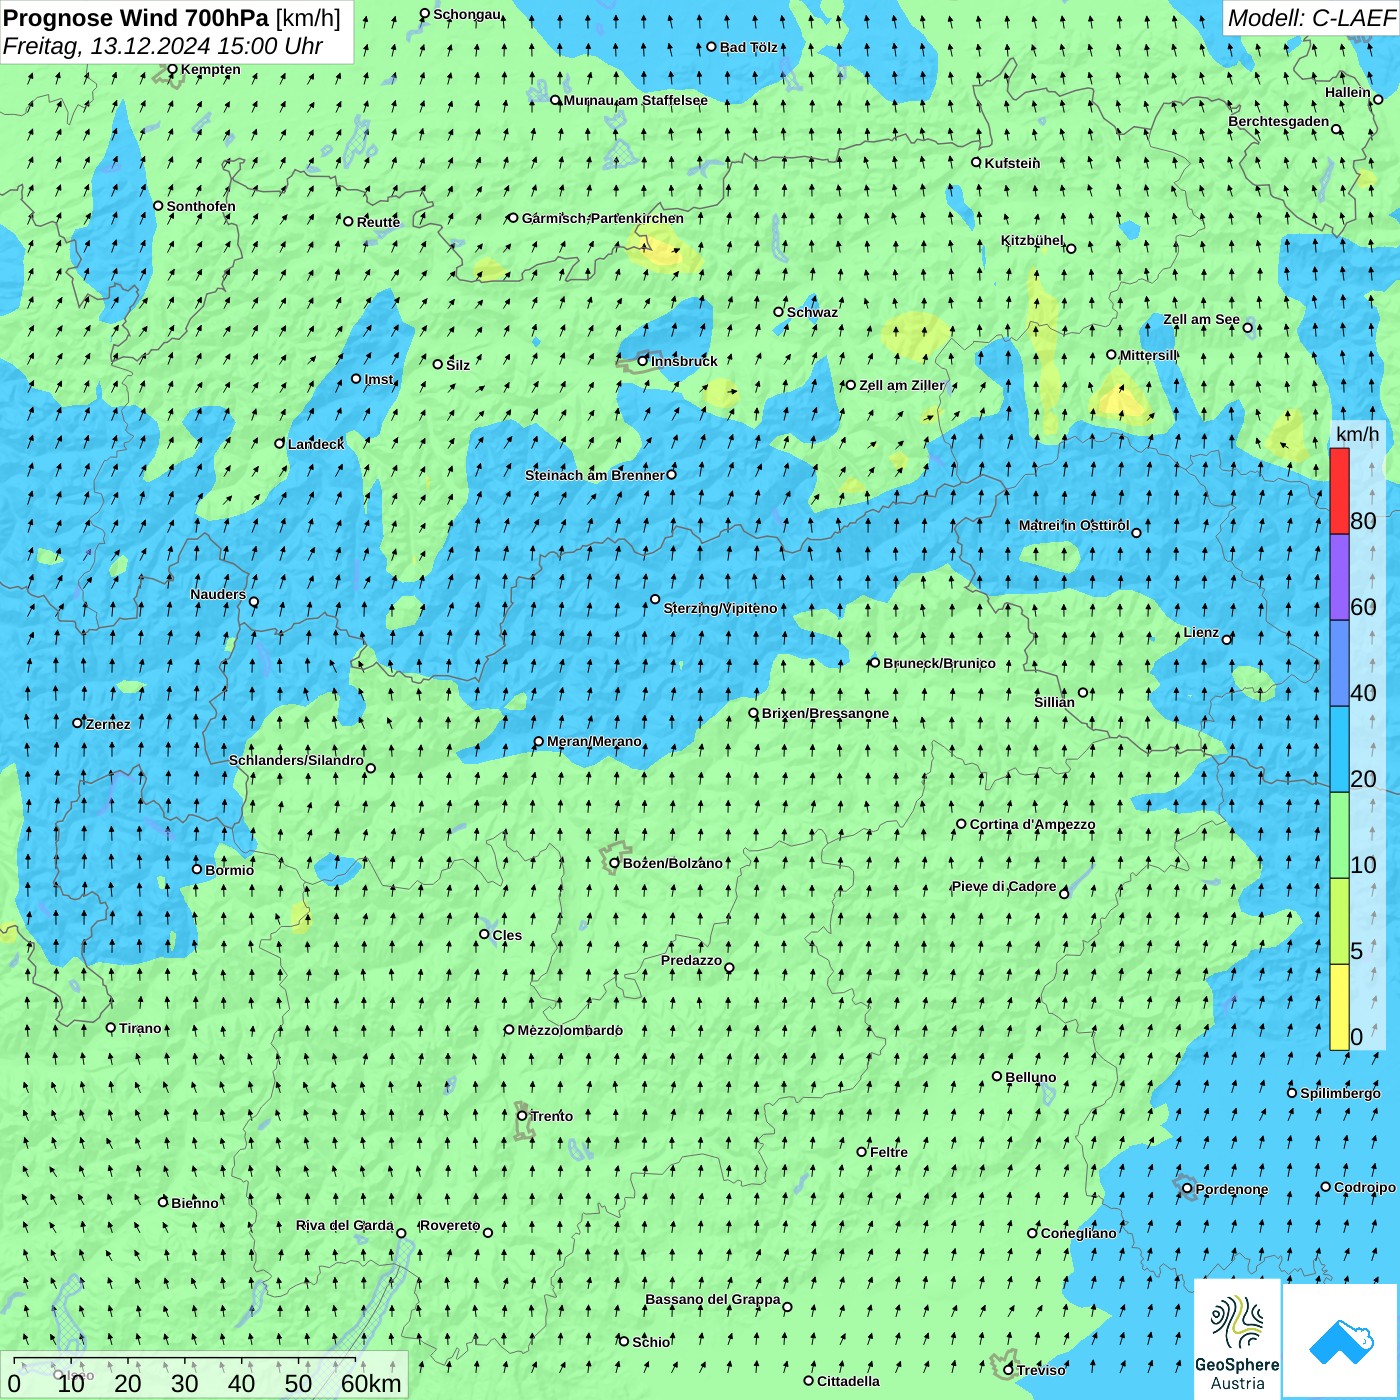Image resolution: width=1400 pixels, height=1400 pixels.
Task: Click the GeoSphere Austria logo
Action: tap(1237, 1338)
